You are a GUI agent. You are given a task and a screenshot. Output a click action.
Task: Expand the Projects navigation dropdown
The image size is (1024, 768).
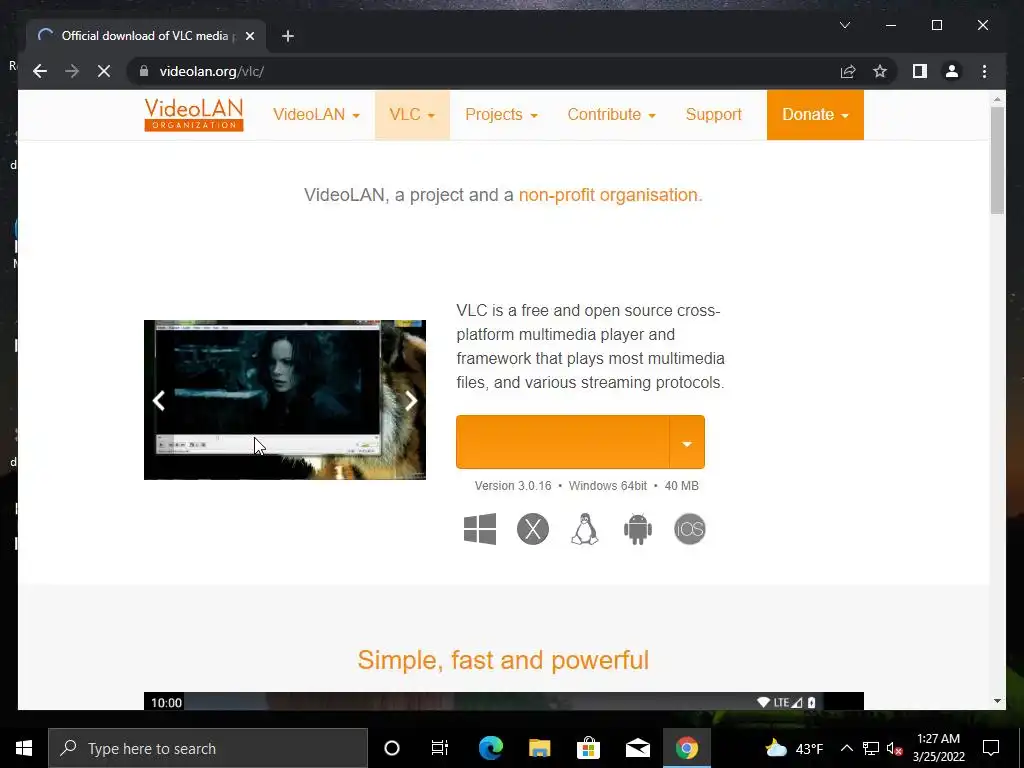pos(501,115)
